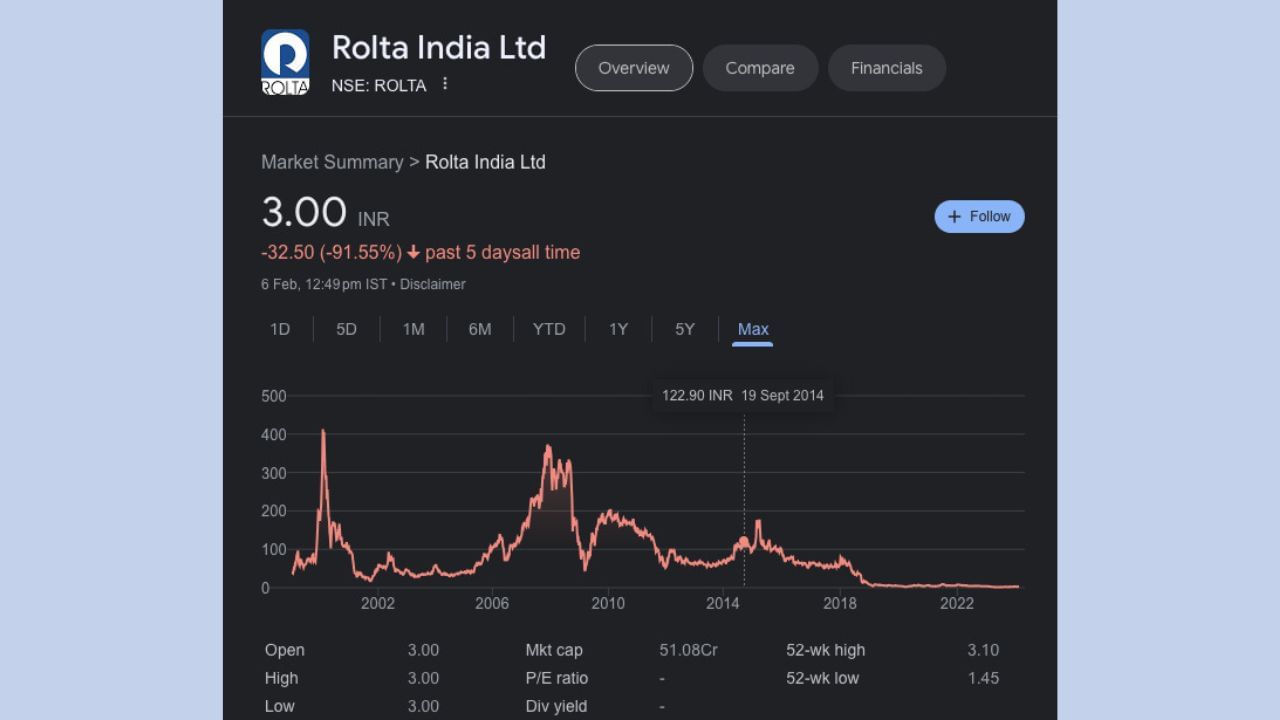This screenshot has height=720, width=1280.
Task: Click the 2014 x-axis label
Action: pyautogui.click(x=723, y=603)
